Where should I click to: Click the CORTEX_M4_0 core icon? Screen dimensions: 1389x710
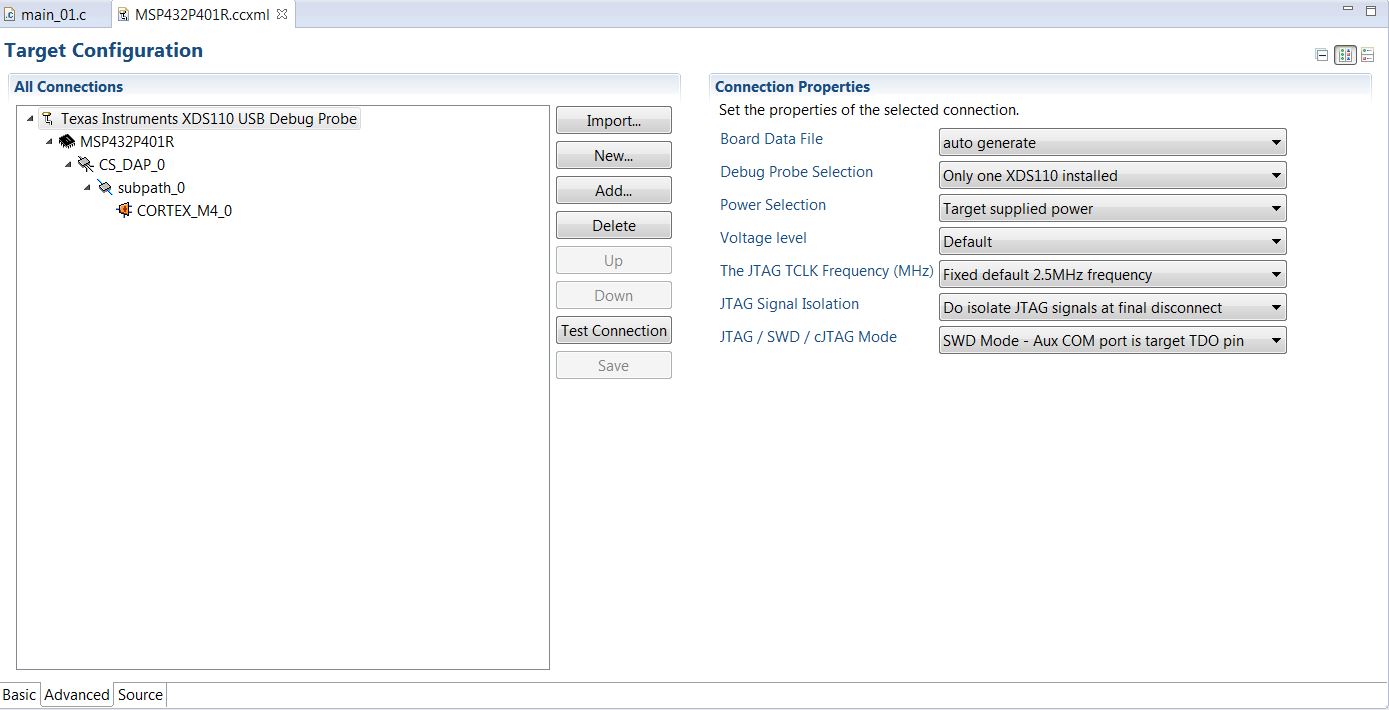[124, 211]
